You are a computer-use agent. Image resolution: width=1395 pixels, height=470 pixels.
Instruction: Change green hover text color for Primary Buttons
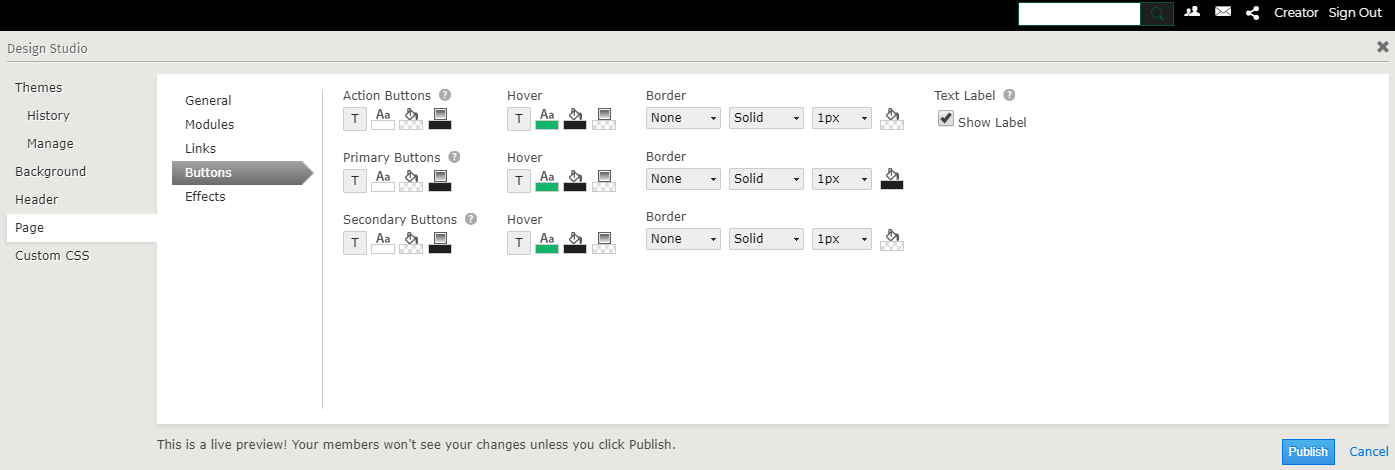click(547, 180)
